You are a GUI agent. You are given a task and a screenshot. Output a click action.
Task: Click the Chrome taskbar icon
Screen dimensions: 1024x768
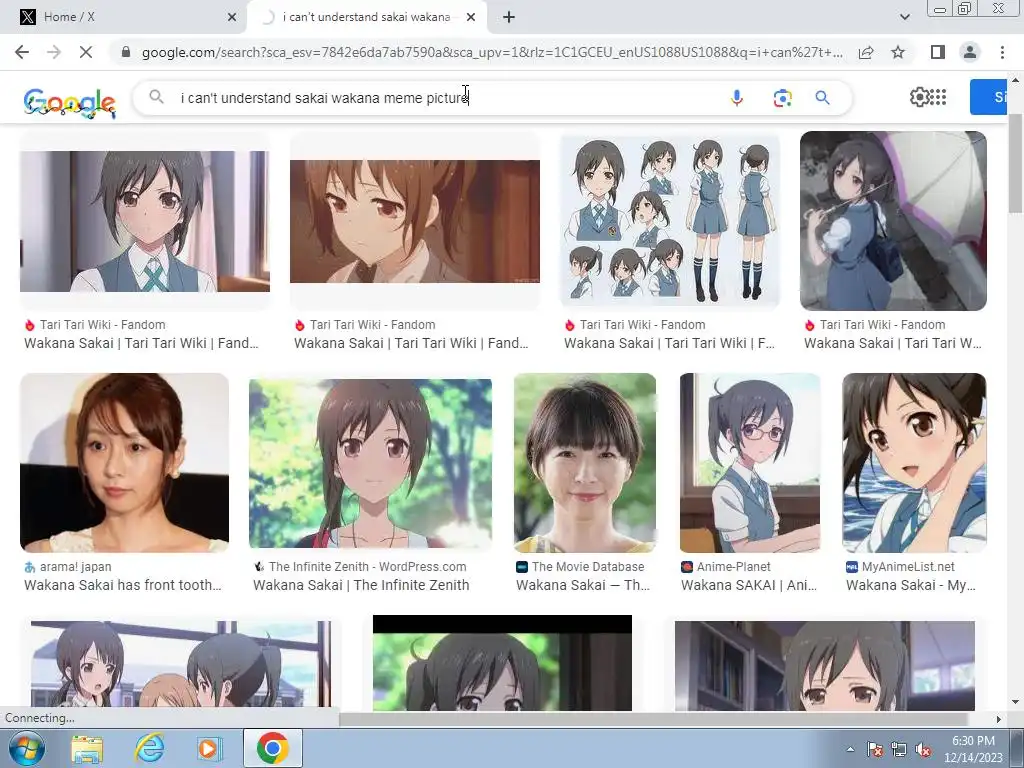(272, 748)
